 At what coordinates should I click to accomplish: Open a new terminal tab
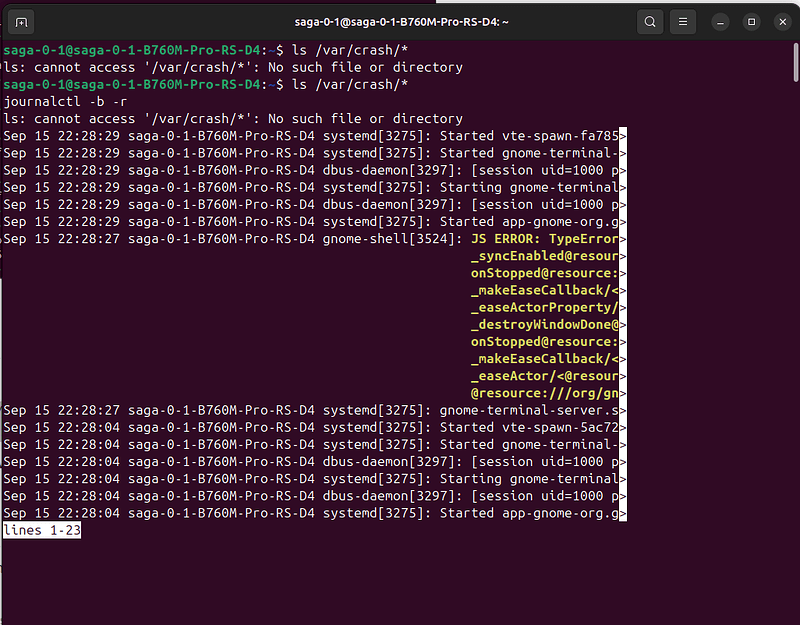pyautogui.click(x=21, y=21)
